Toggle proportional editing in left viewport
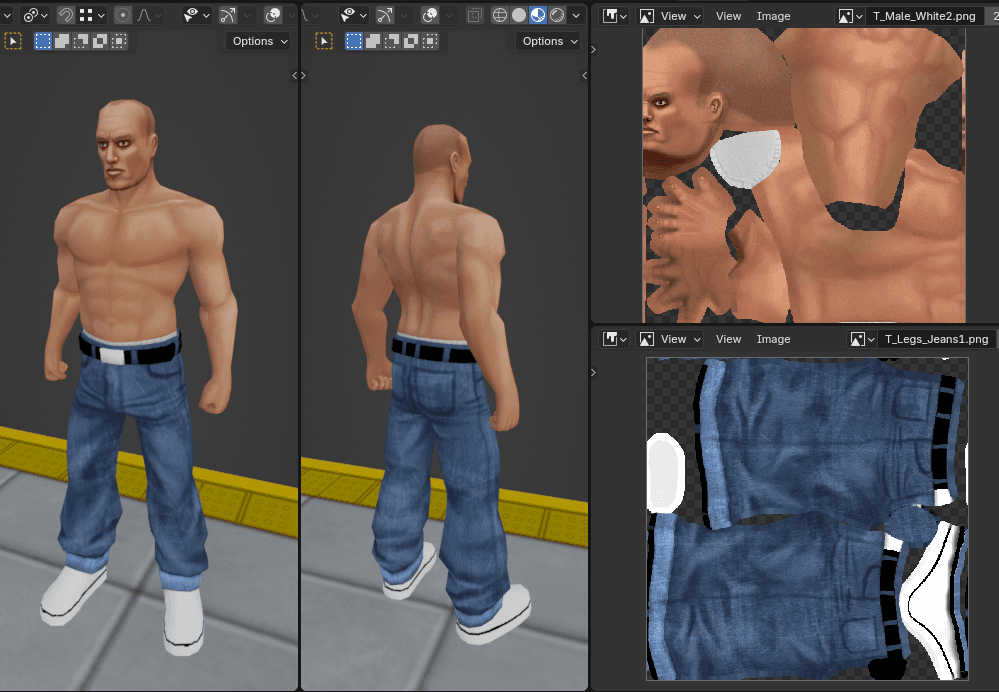Screen dimensions: 999x692 [122, 15]
